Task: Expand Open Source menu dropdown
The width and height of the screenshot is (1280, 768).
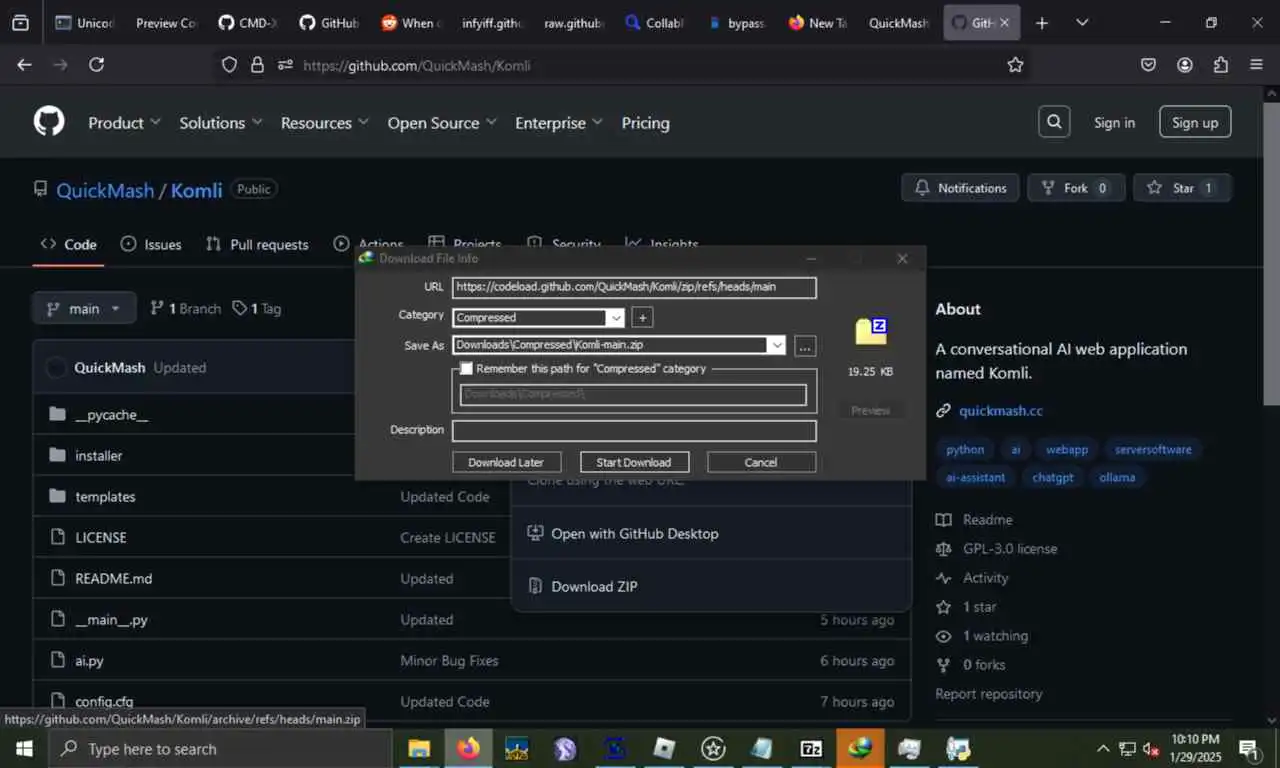Action: (x=442, y=122)
